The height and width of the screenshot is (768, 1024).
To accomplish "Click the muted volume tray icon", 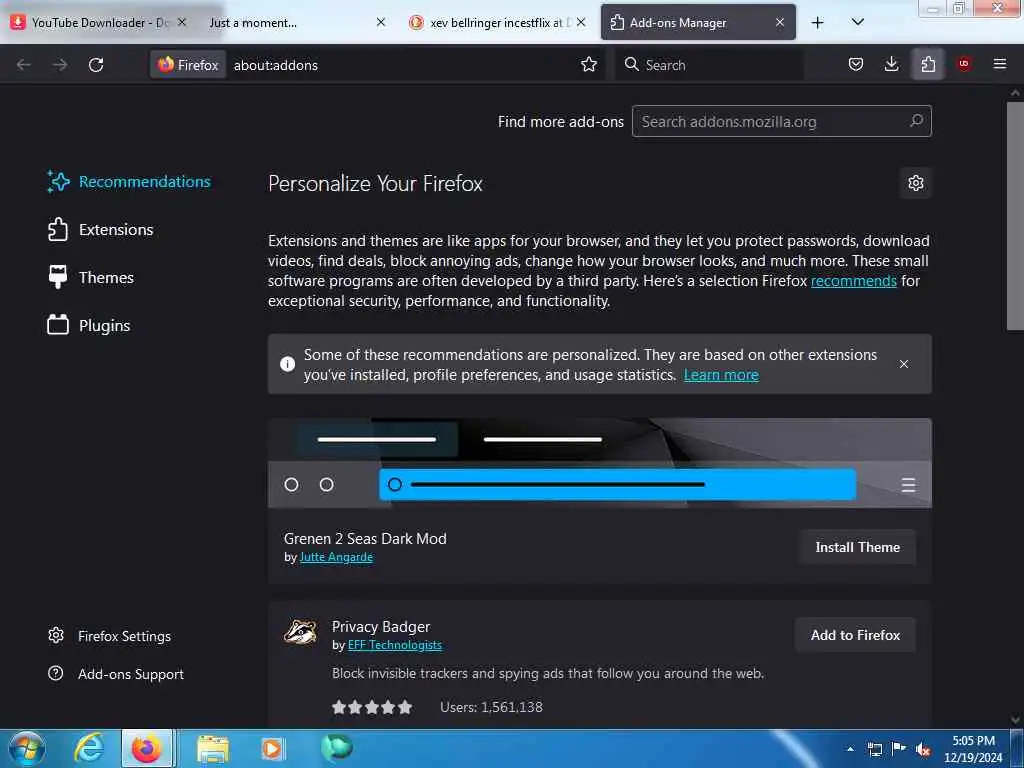I will coord(923,749).
